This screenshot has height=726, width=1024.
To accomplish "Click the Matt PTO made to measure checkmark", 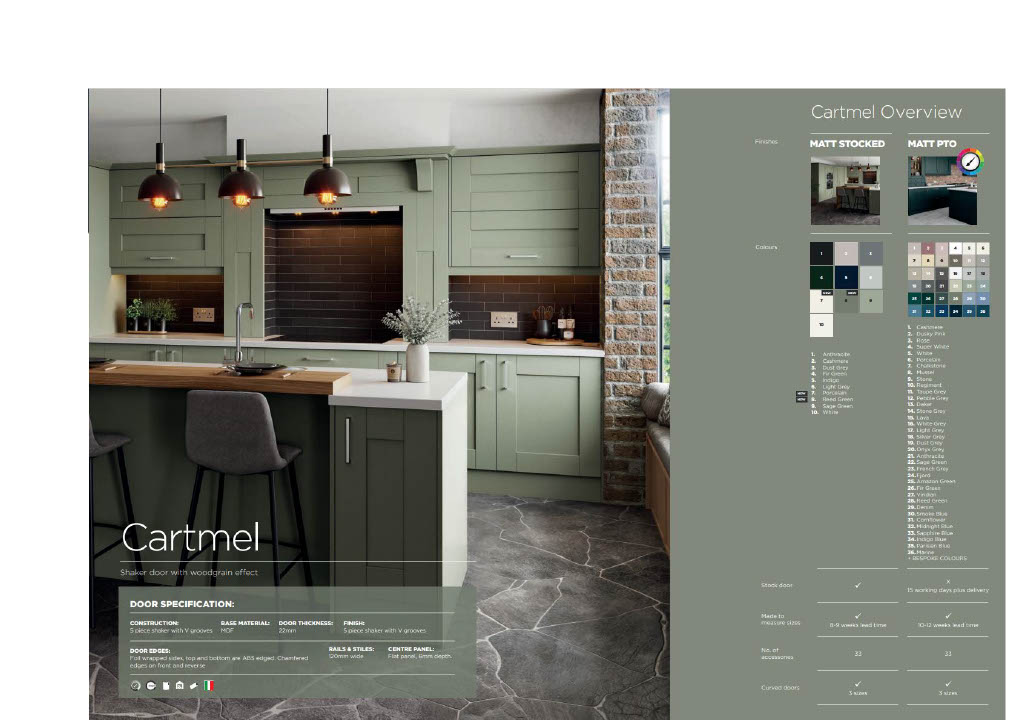I will pos(947,616).
